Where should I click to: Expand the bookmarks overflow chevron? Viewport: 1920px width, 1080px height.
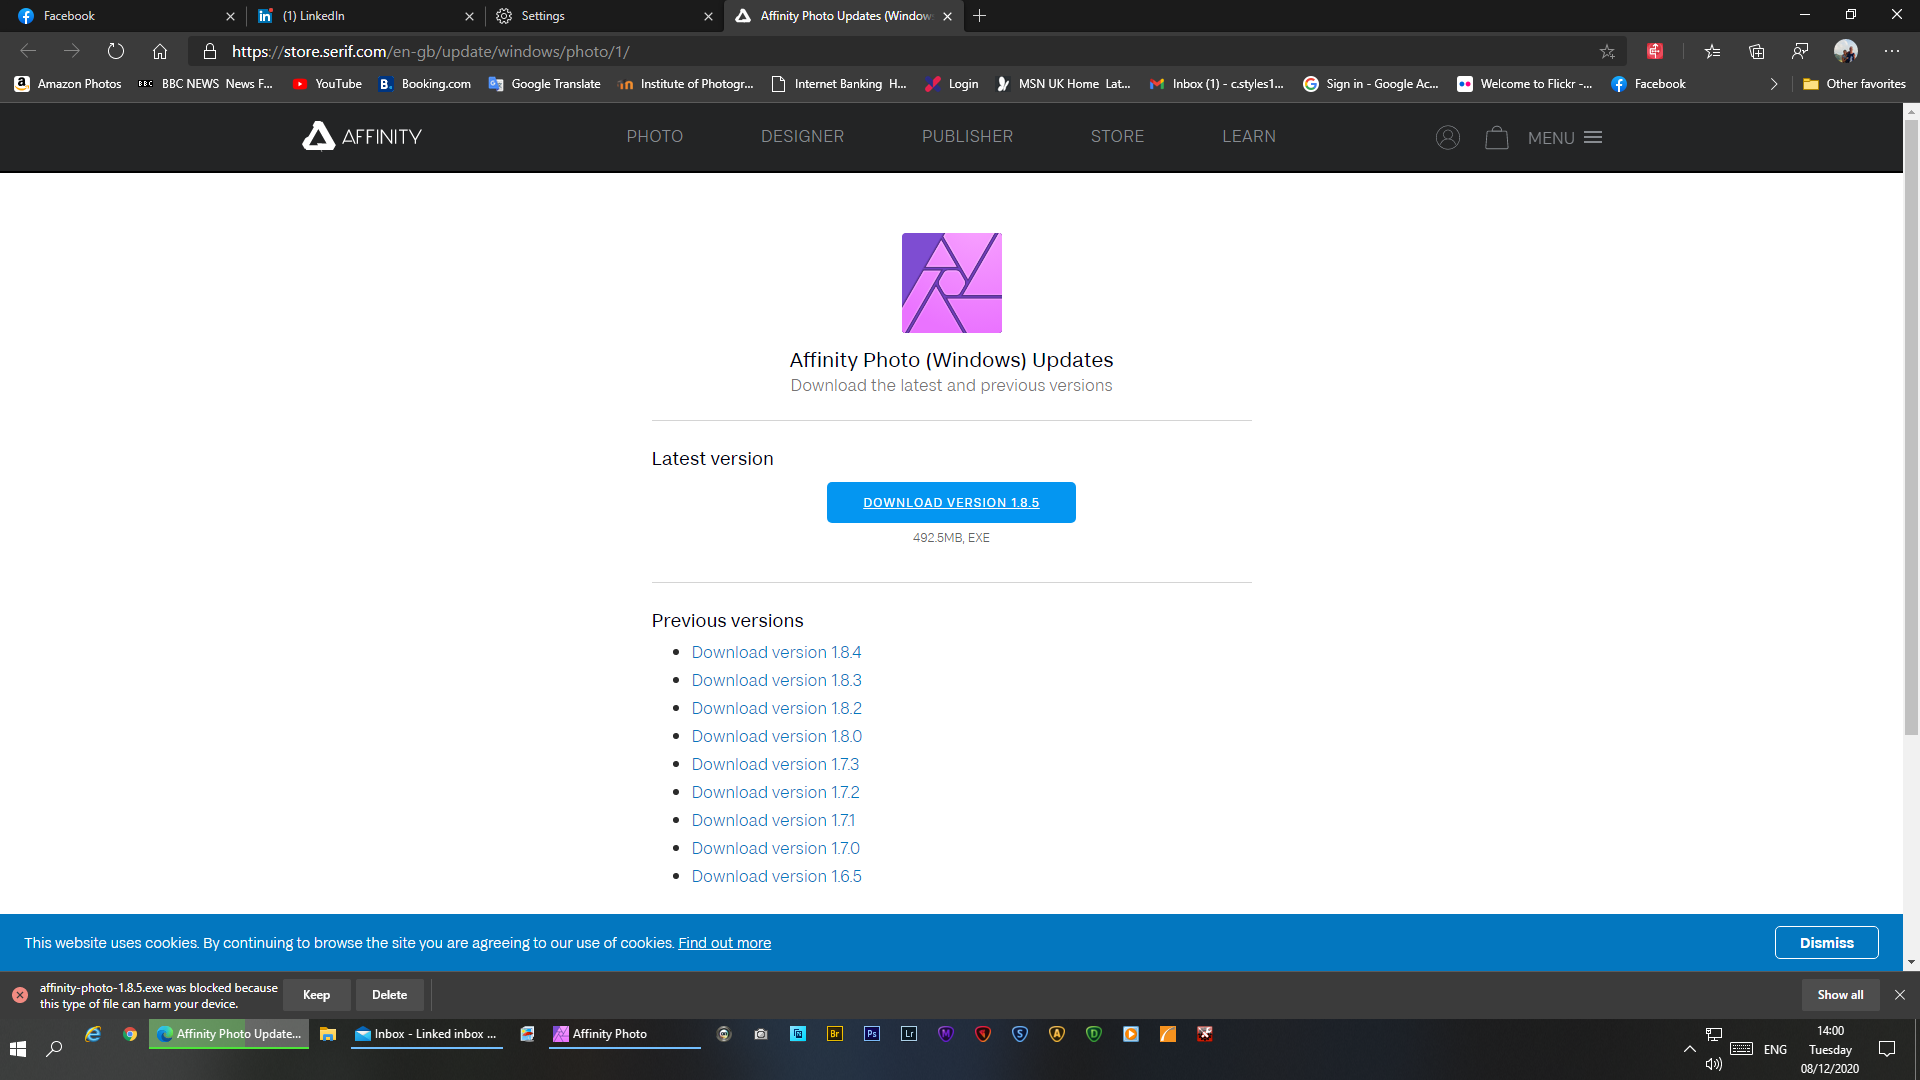tap(1774, 84)
